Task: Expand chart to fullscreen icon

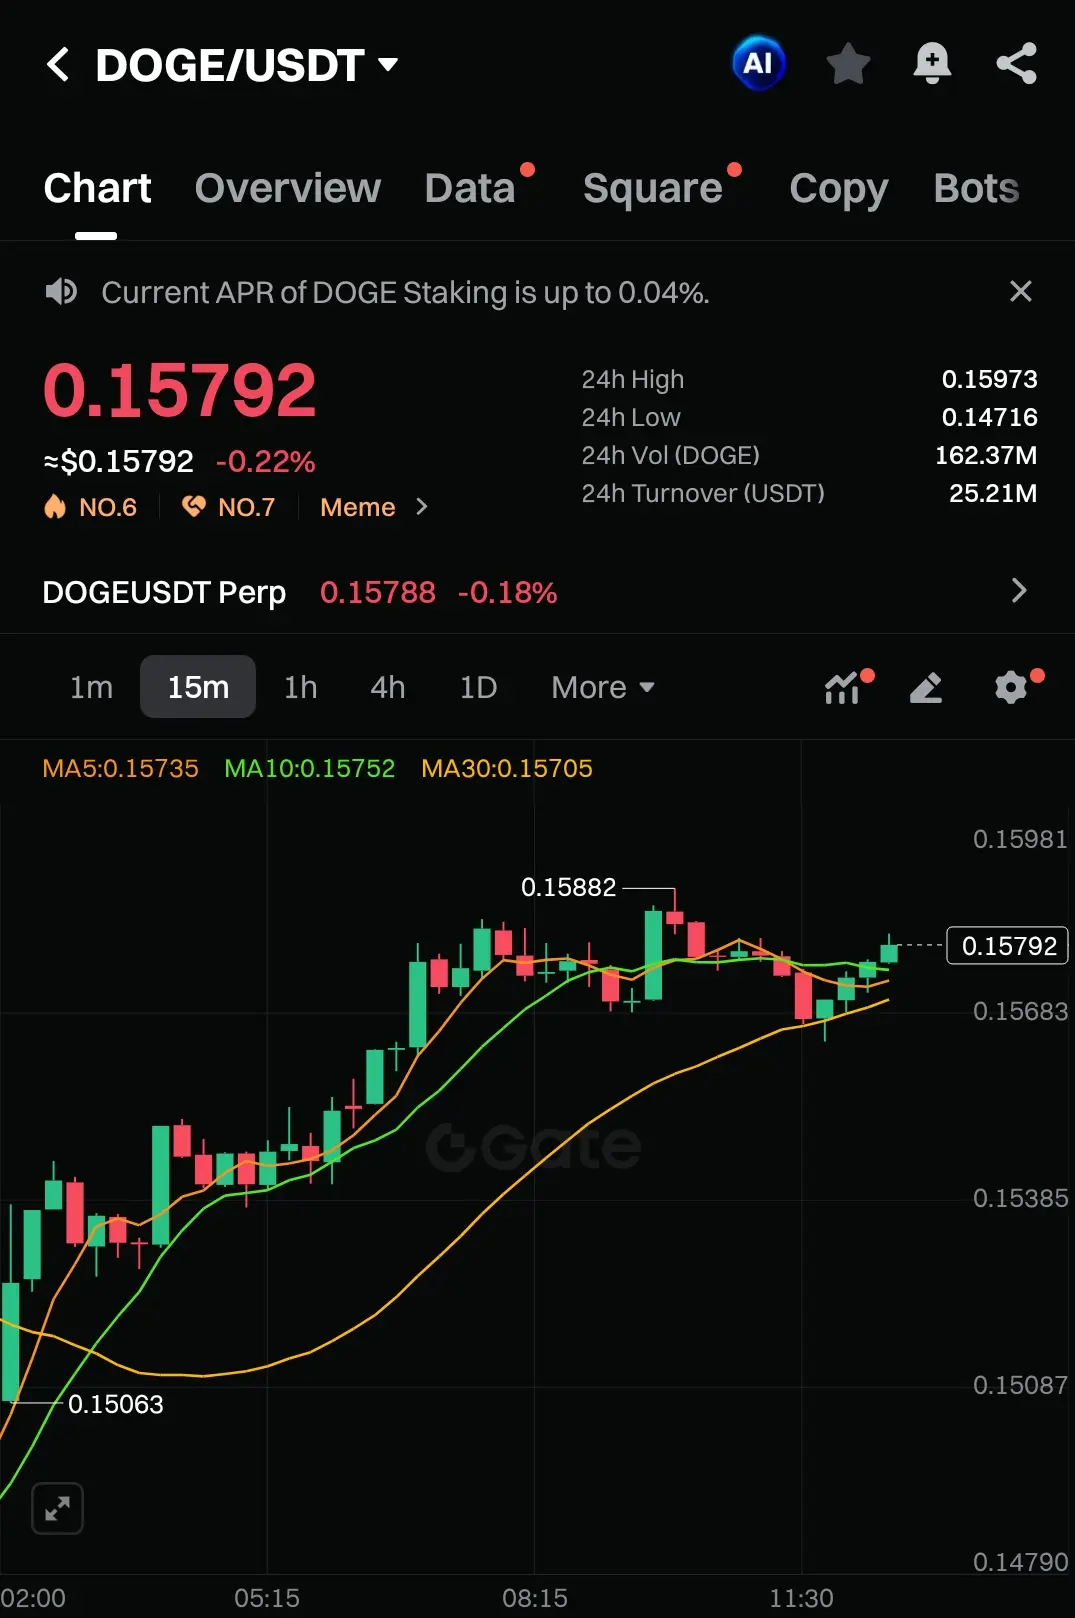Action: [57, 1508]
